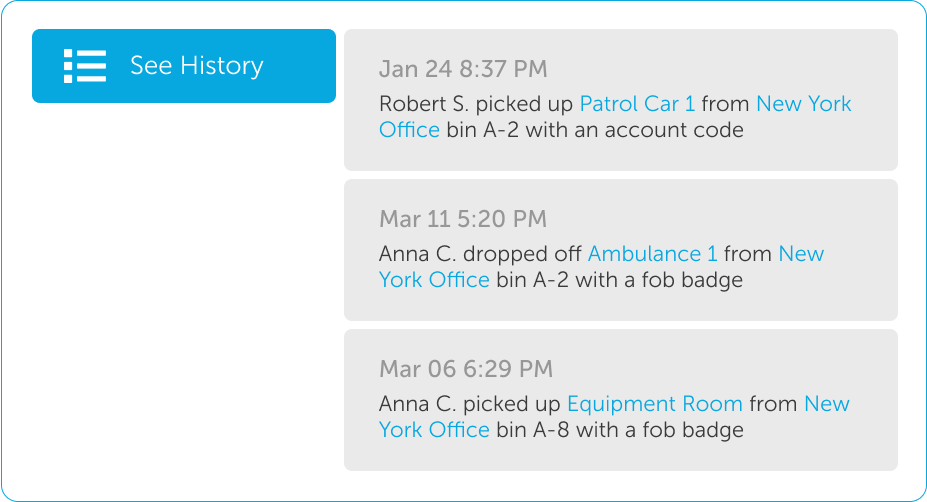Click "picked up" in the Equipment Room entry
Screen dimensions: 927x502
coord(511,404)
